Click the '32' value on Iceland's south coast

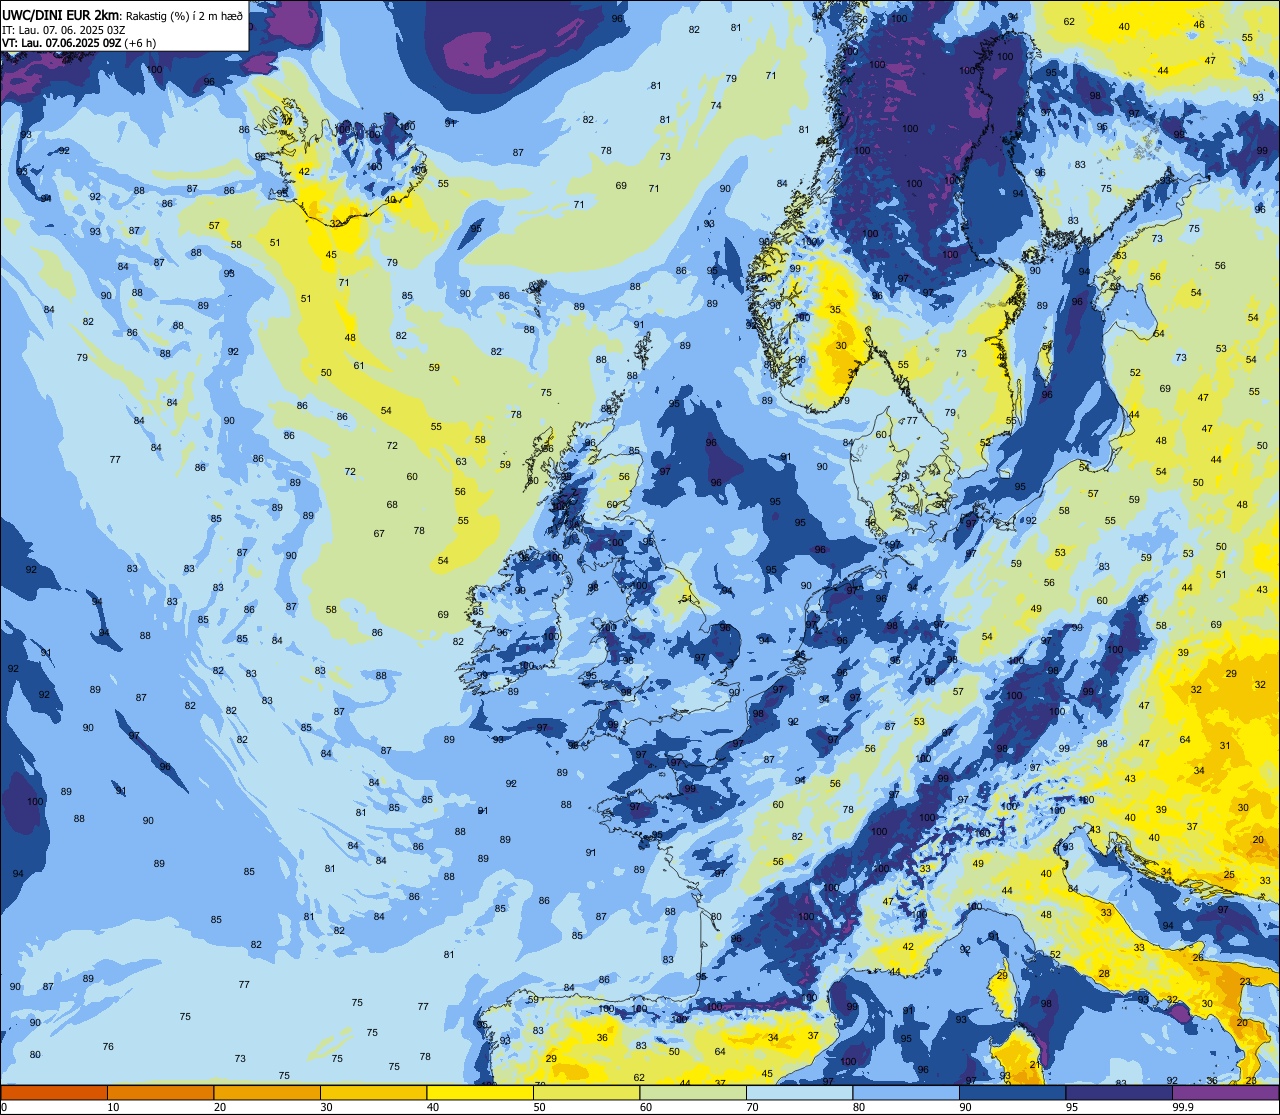[x=336, y=223]
